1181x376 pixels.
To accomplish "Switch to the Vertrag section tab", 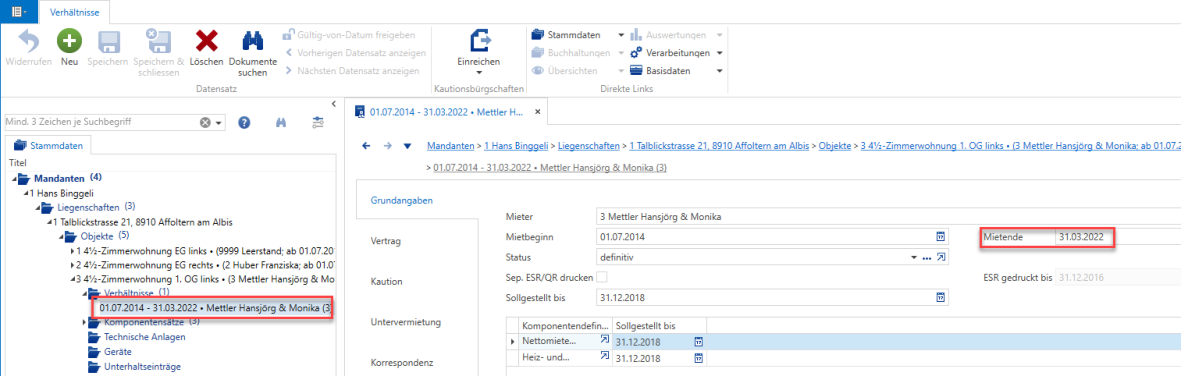I will (386, 241).
